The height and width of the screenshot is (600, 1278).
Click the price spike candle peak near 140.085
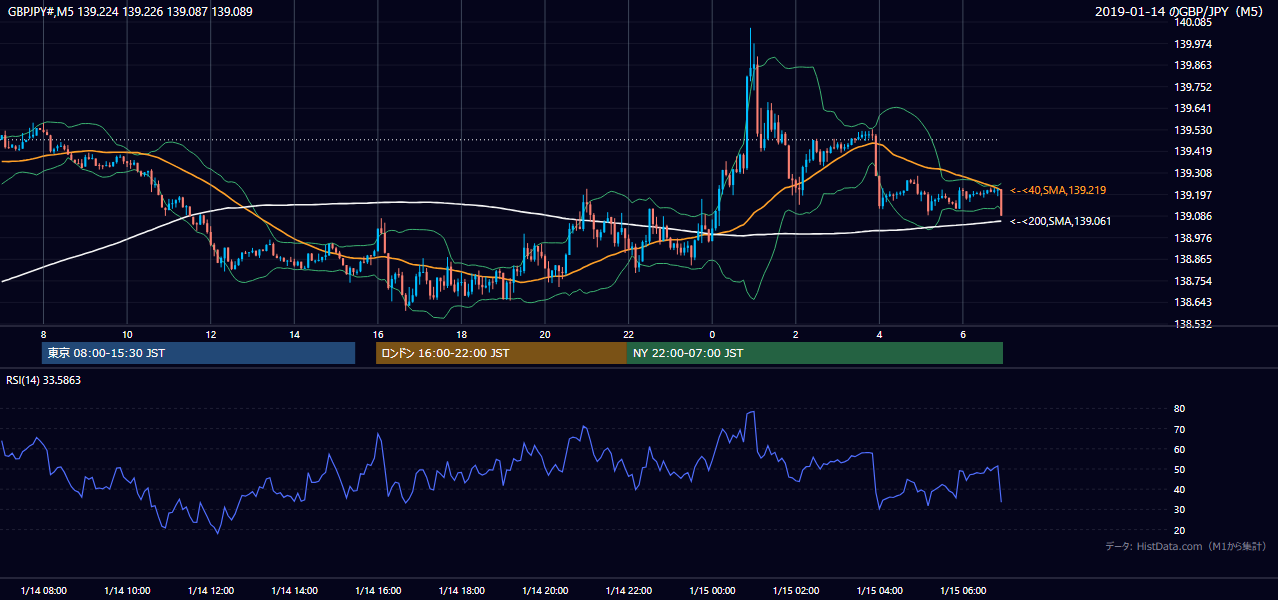[750, 30]
